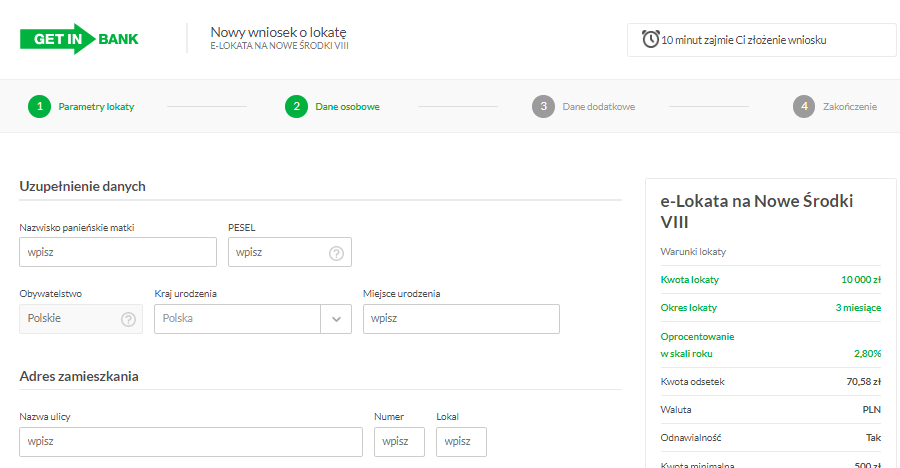Select step 2 circle Dane osobowe
The height and width of the screenshot is (468, 900).
[x=296, y=106]
